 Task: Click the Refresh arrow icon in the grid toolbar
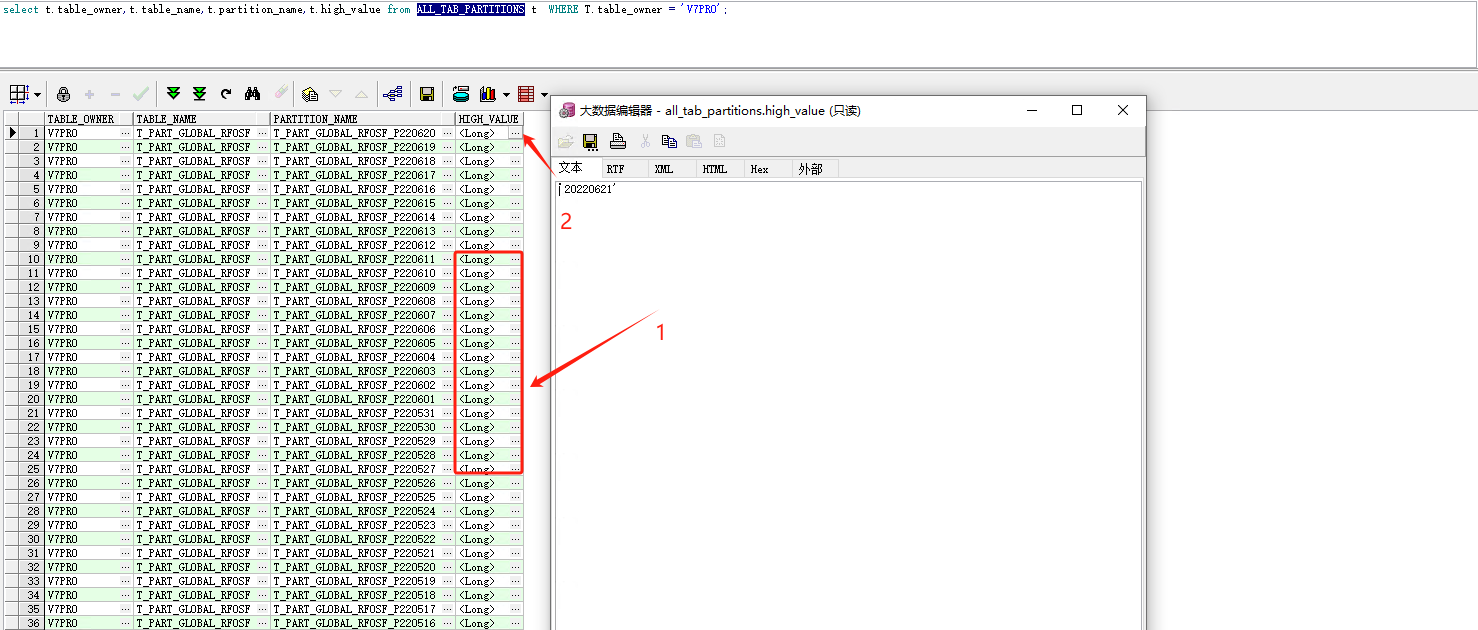click(x=226, y=93)
